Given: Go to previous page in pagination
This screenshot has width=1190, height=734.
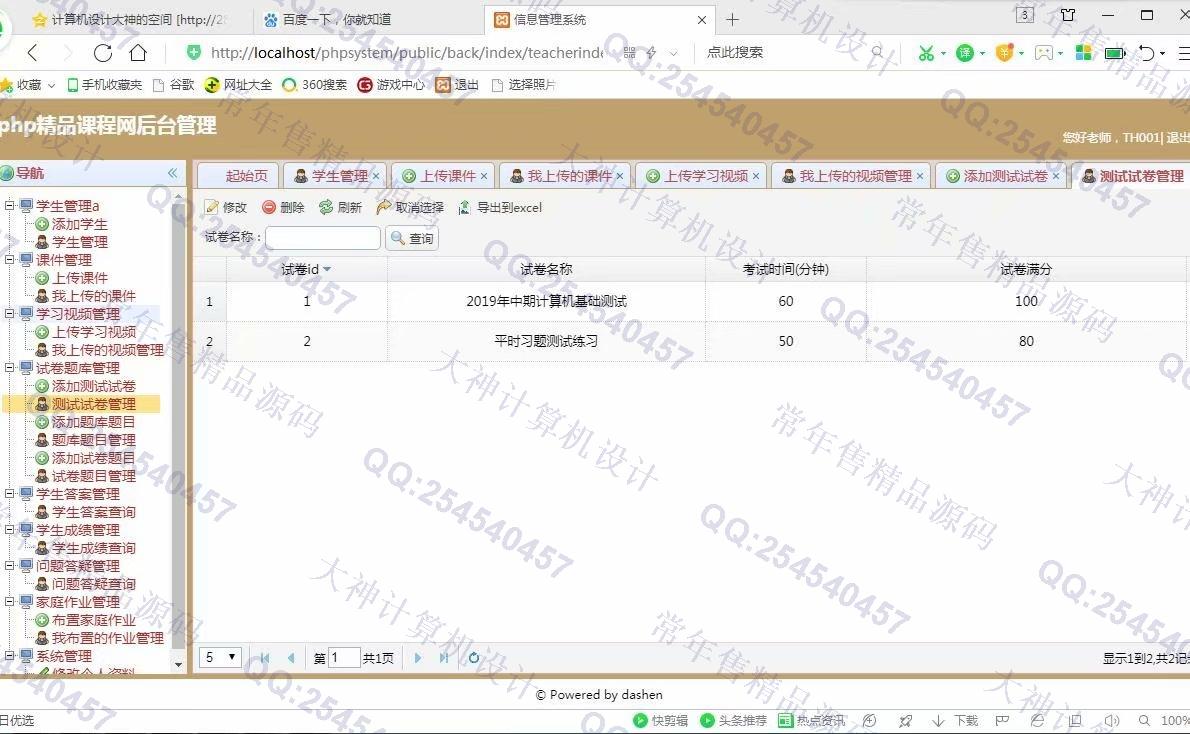Looking at the screenshot, I should coord(291,658).
